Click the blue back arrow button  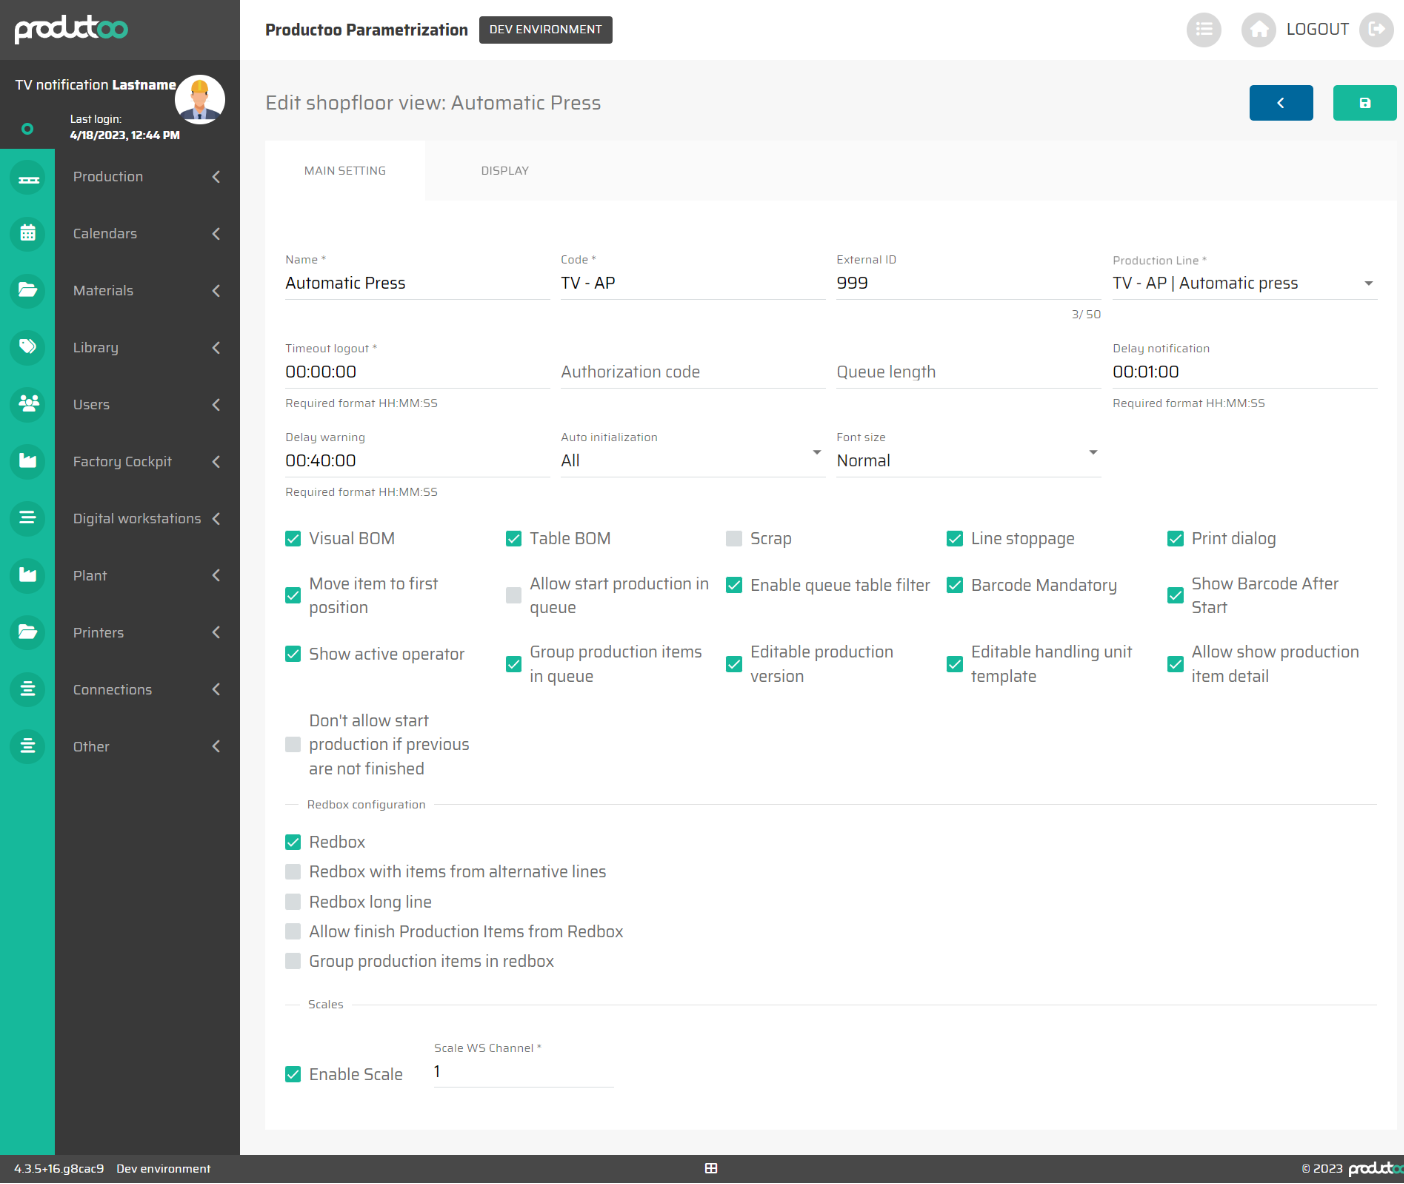pos(1280,103)
